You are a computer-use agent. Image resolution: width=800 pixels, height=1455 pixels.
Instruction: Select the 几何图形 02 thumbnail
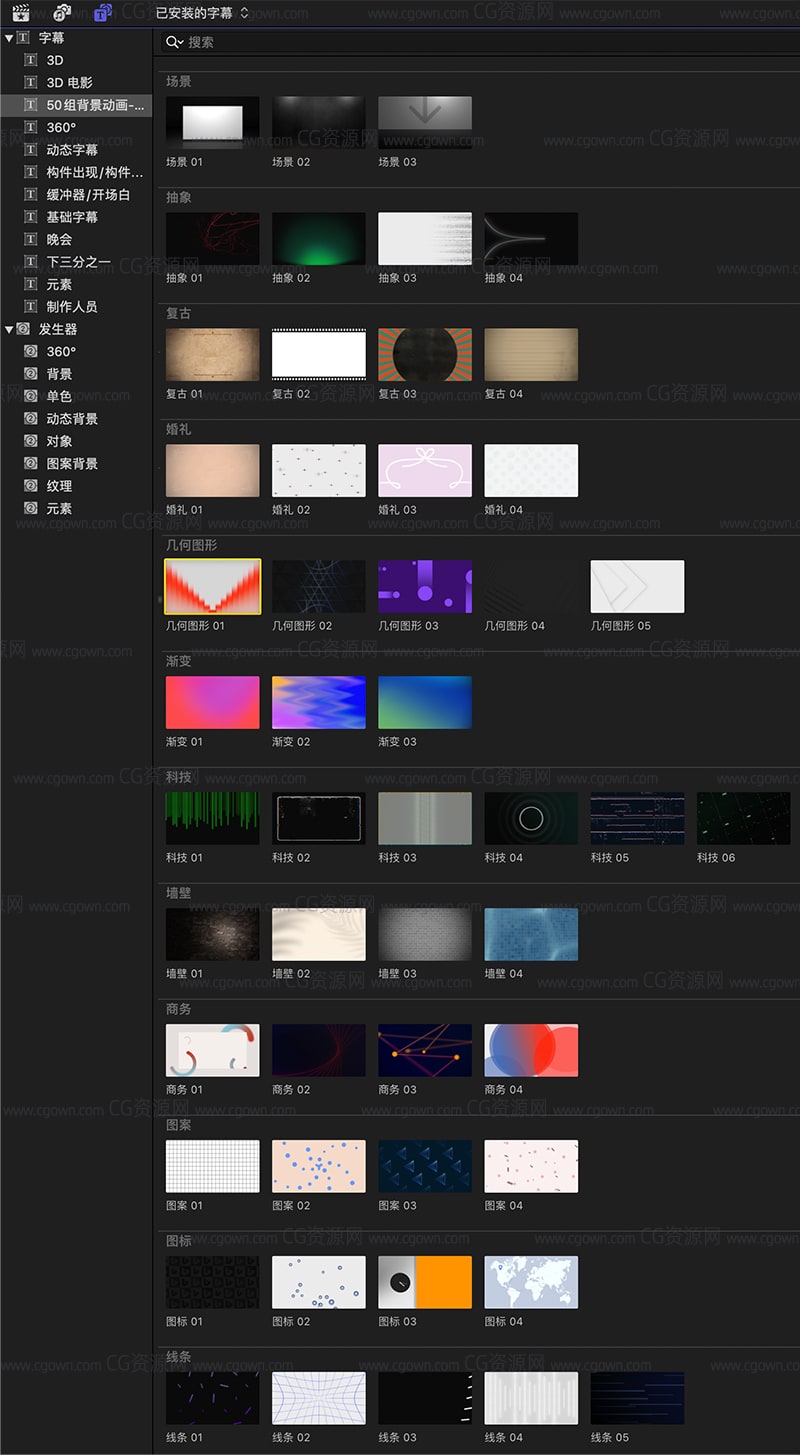318,588
